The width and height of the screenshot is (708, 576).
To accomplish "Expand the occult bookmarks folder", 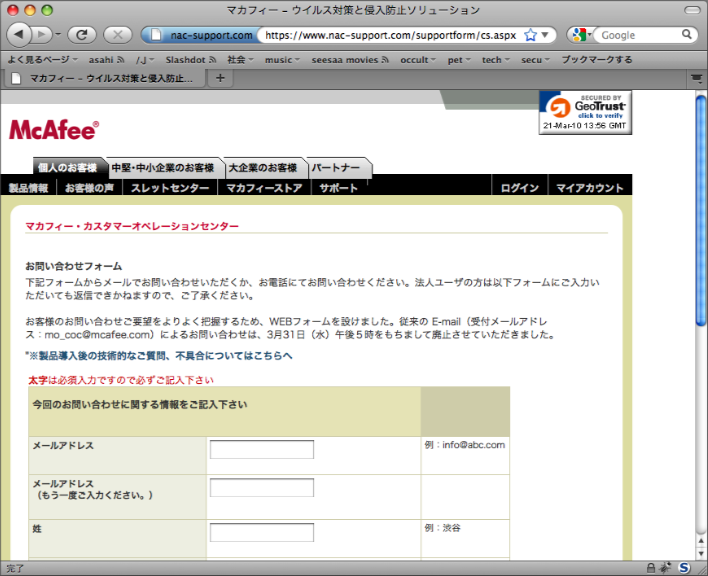I will click(418, 60).
